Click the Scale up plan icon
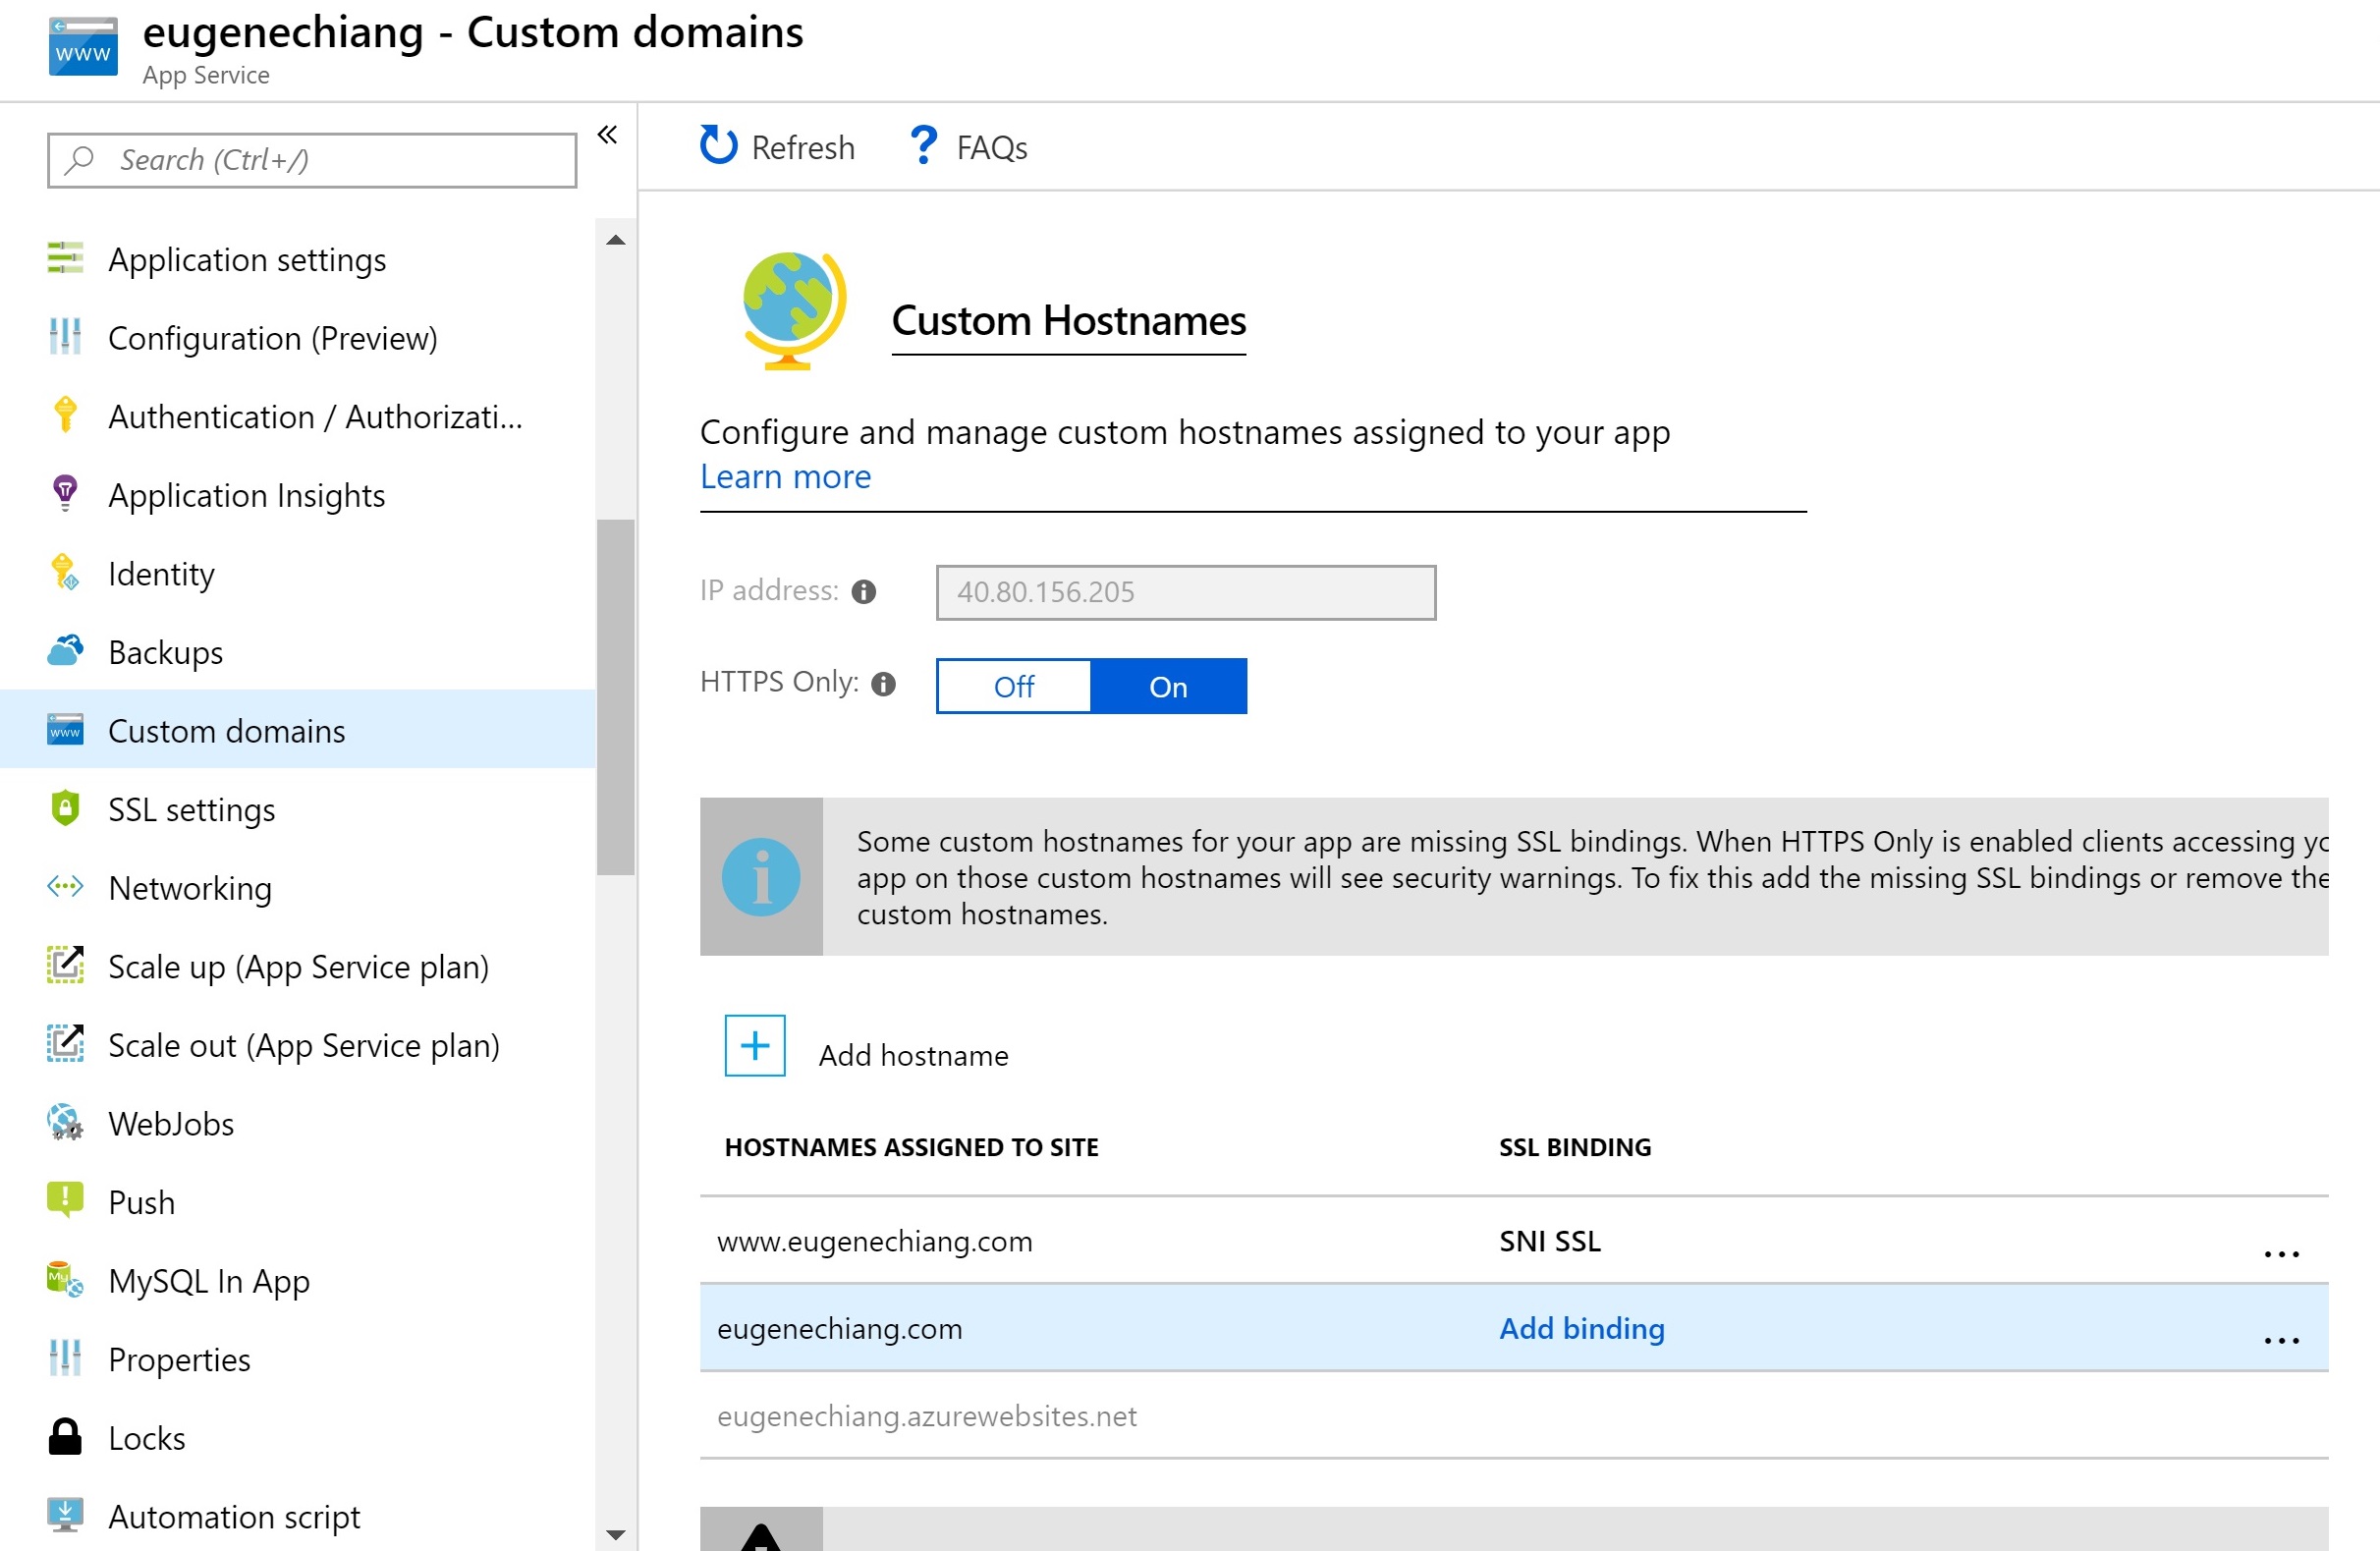 pos(65,965)
